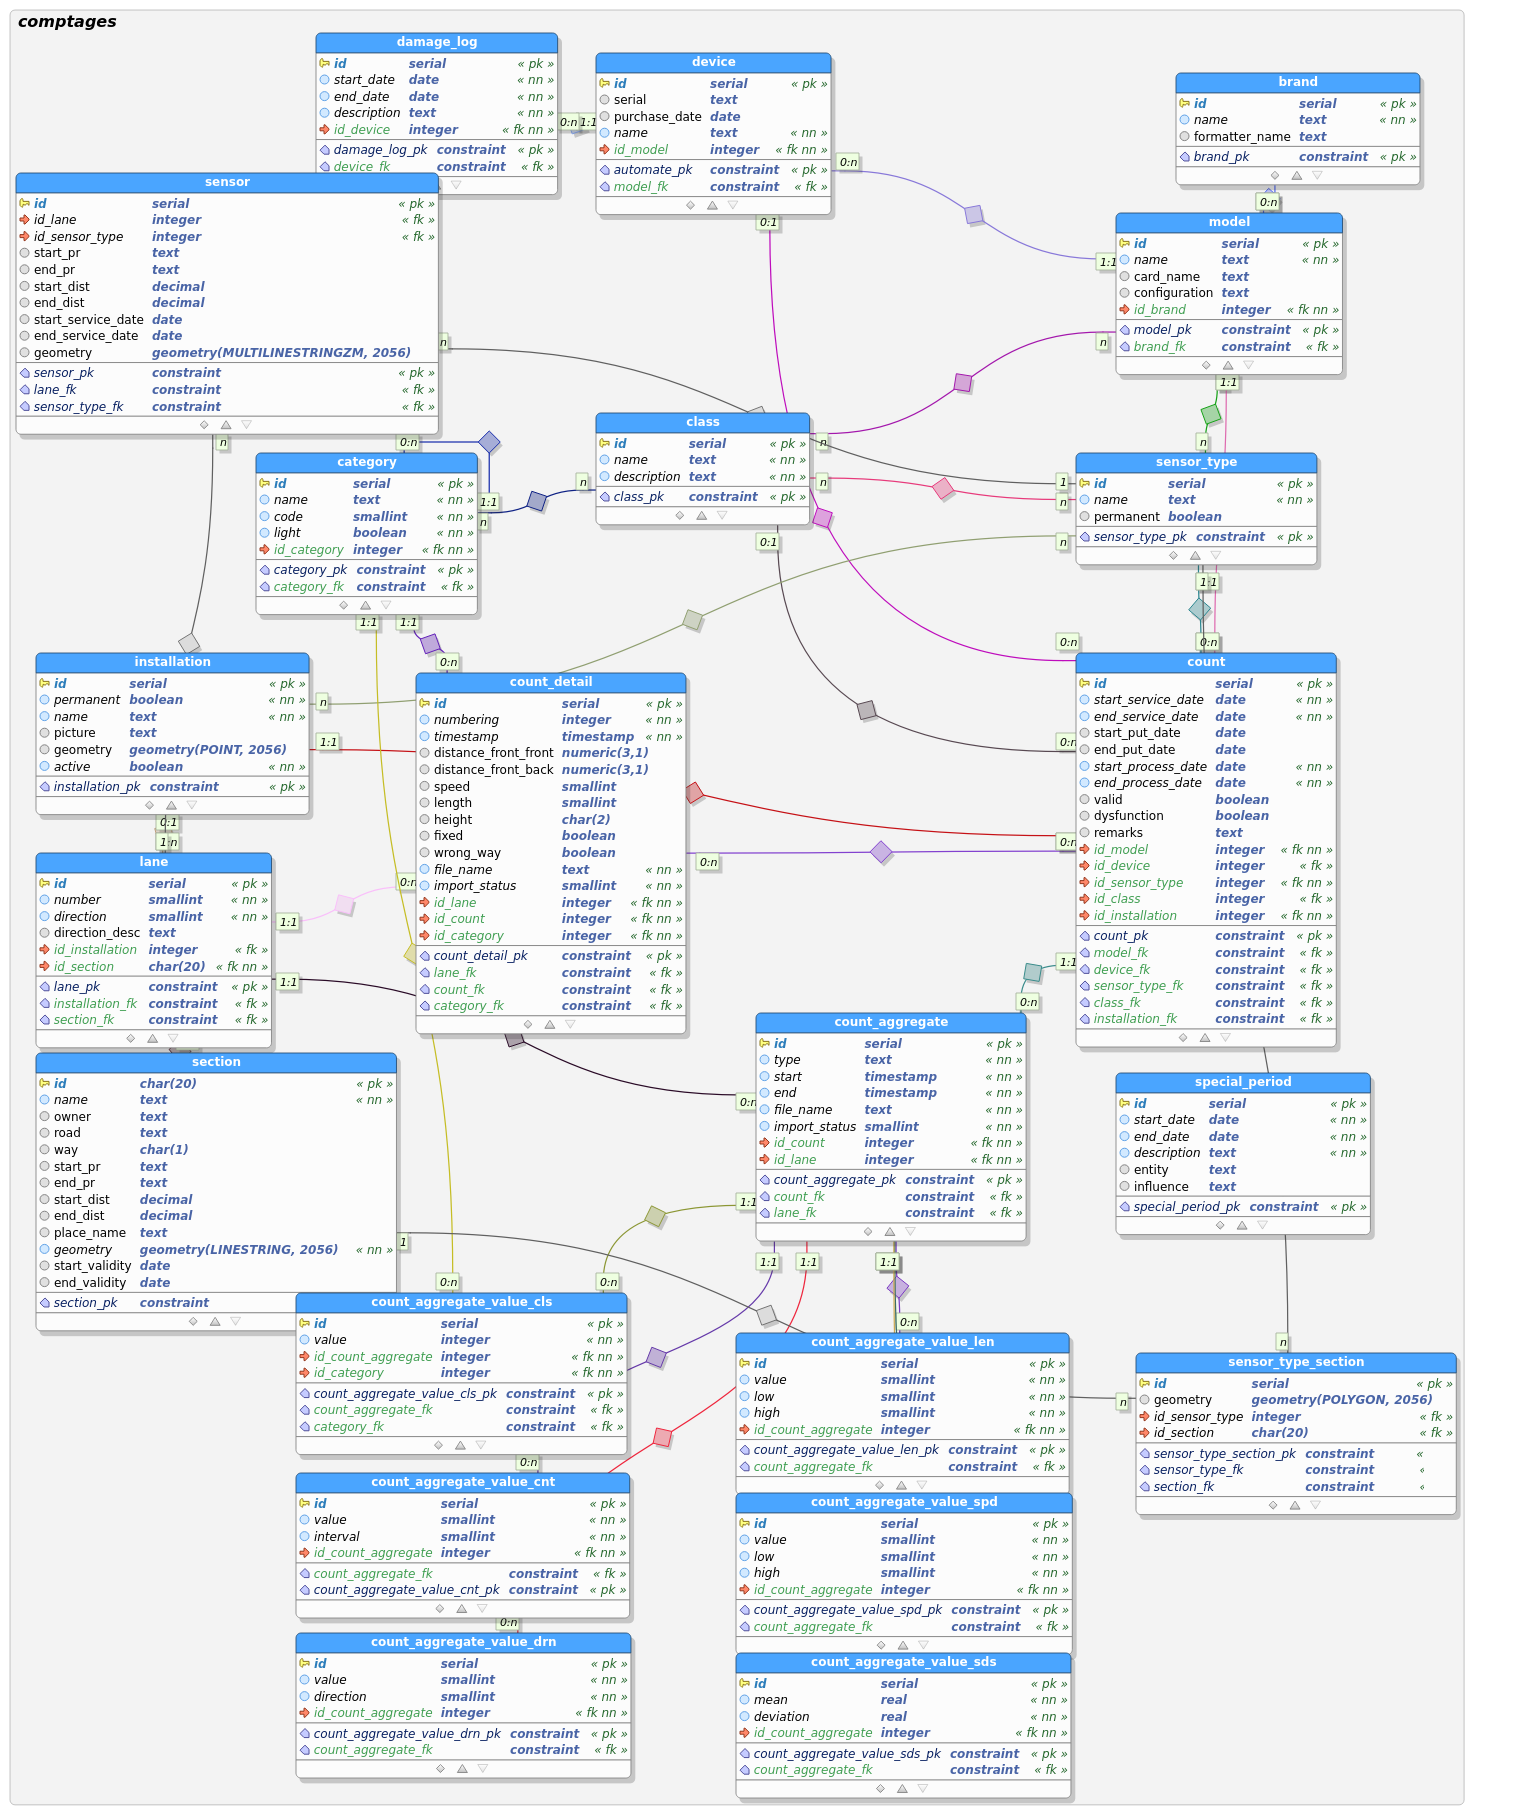This screenshot has height=1816, width=1529.
Task: Click the small diamond at device table footer
Action: tap(691, 205)
